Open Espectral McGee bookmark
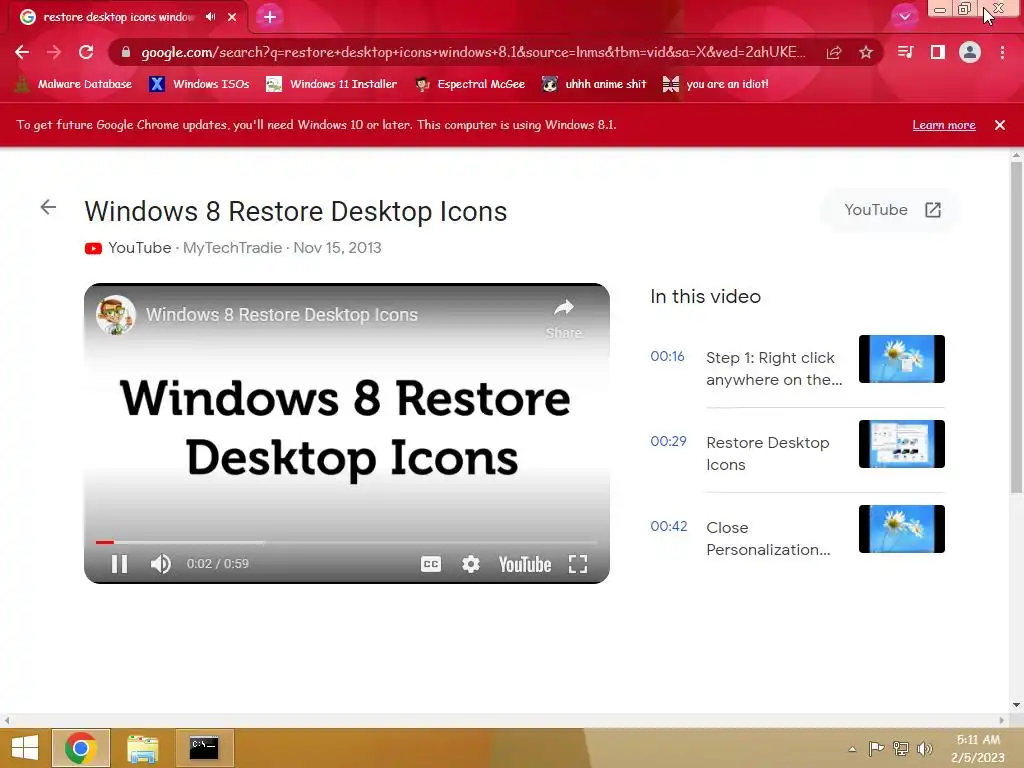This screenshot has width=1024, height=768. point(470,84)
